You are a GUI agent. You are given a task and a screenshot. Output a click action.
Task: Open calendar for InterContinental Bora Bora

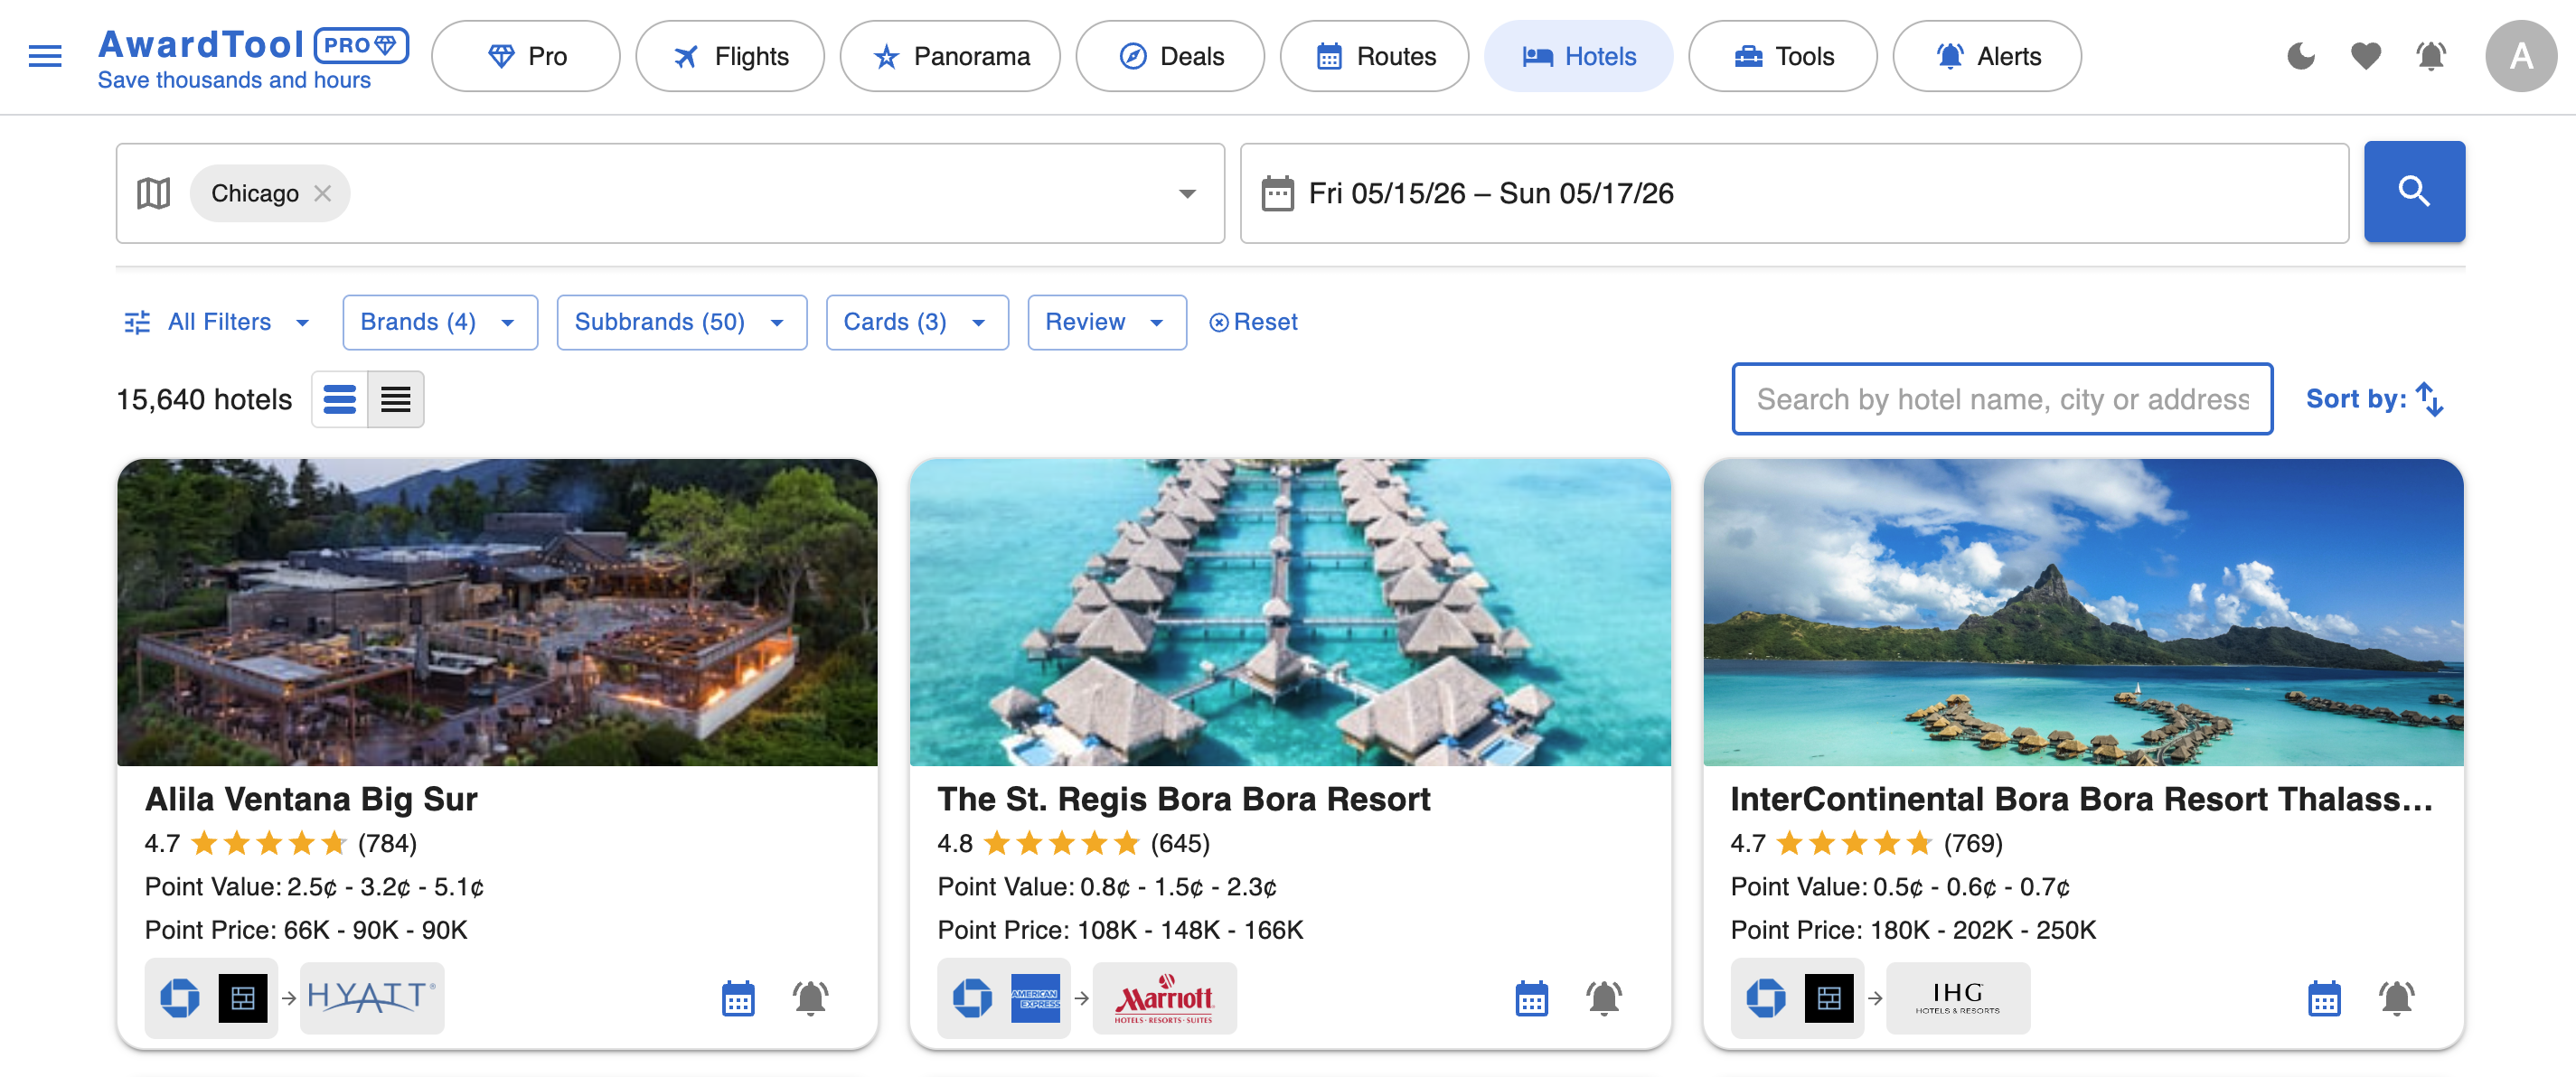pos(2324,998)
